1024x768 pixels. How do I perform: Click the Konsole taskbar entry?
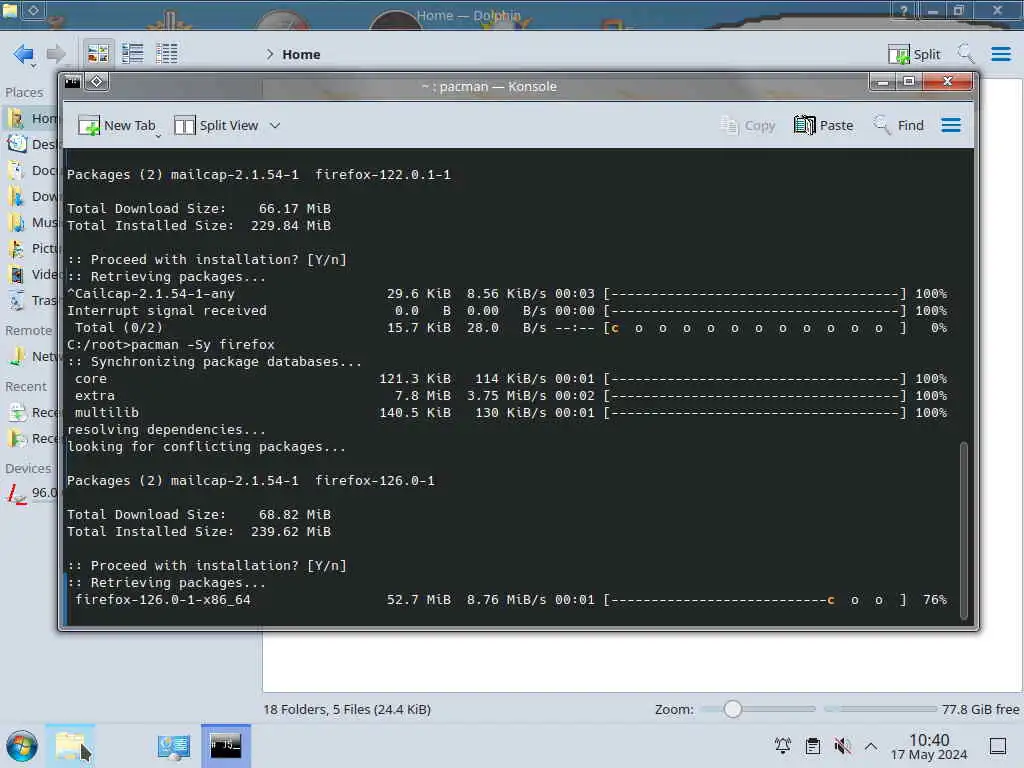tap(226, 746)
